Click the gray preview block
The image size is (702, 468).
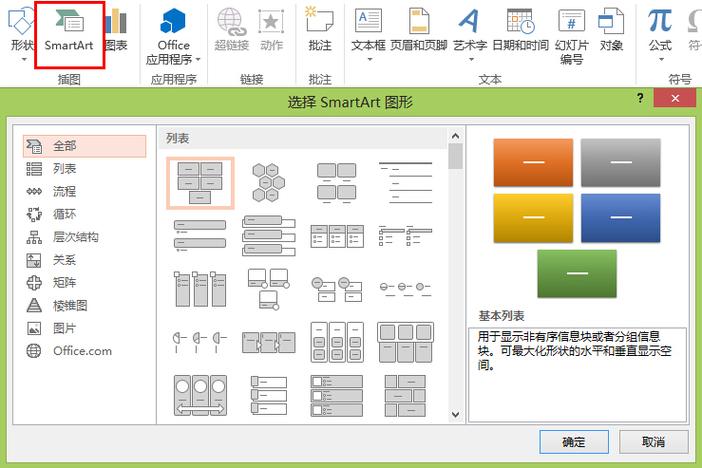point(621,162)
